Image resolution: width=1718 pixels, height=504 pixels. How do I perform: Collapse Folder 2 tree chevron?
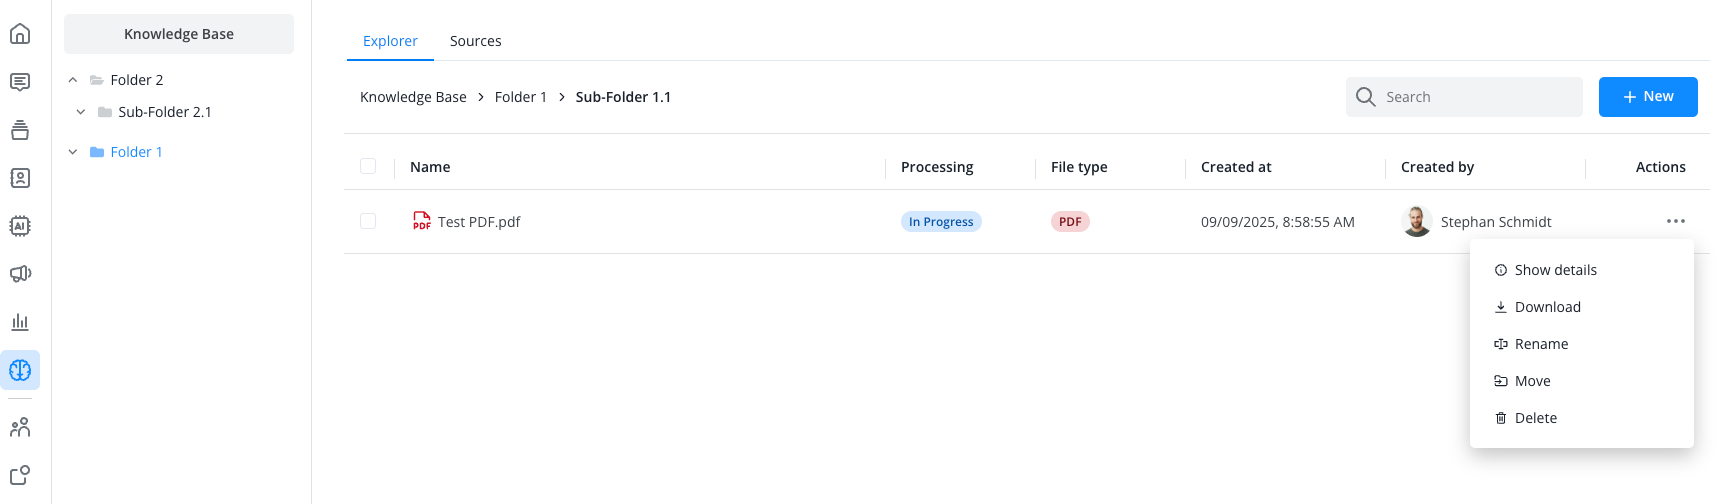point(73,80)
